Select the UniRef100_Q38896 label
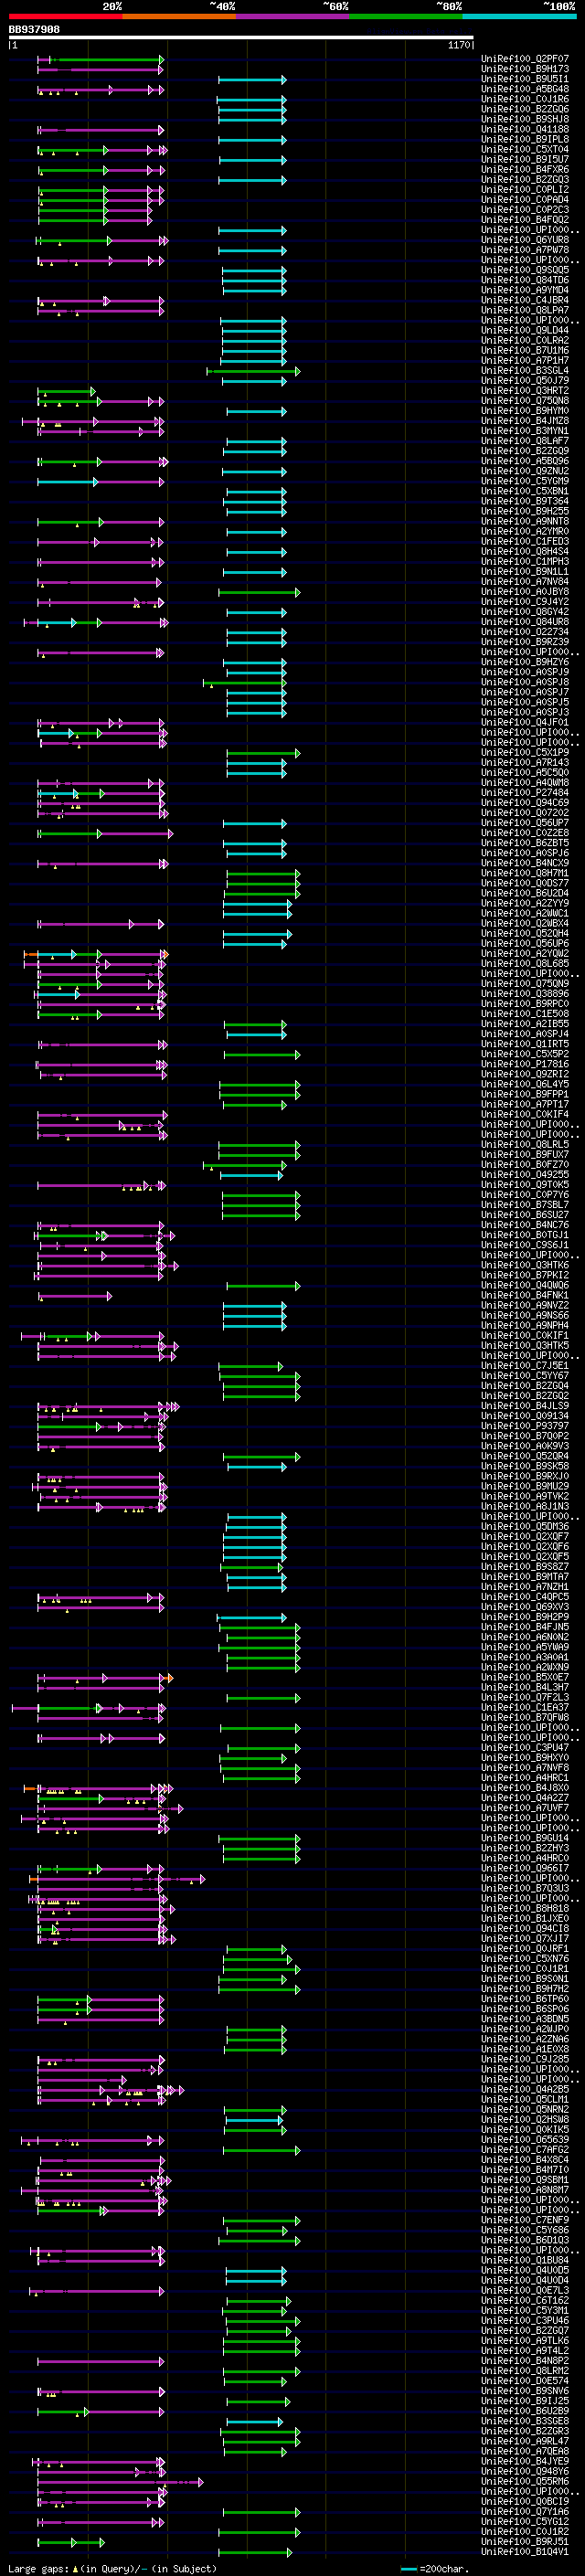Image resolution: width=585 pixels, height=2576 pixels. point(525,994)
